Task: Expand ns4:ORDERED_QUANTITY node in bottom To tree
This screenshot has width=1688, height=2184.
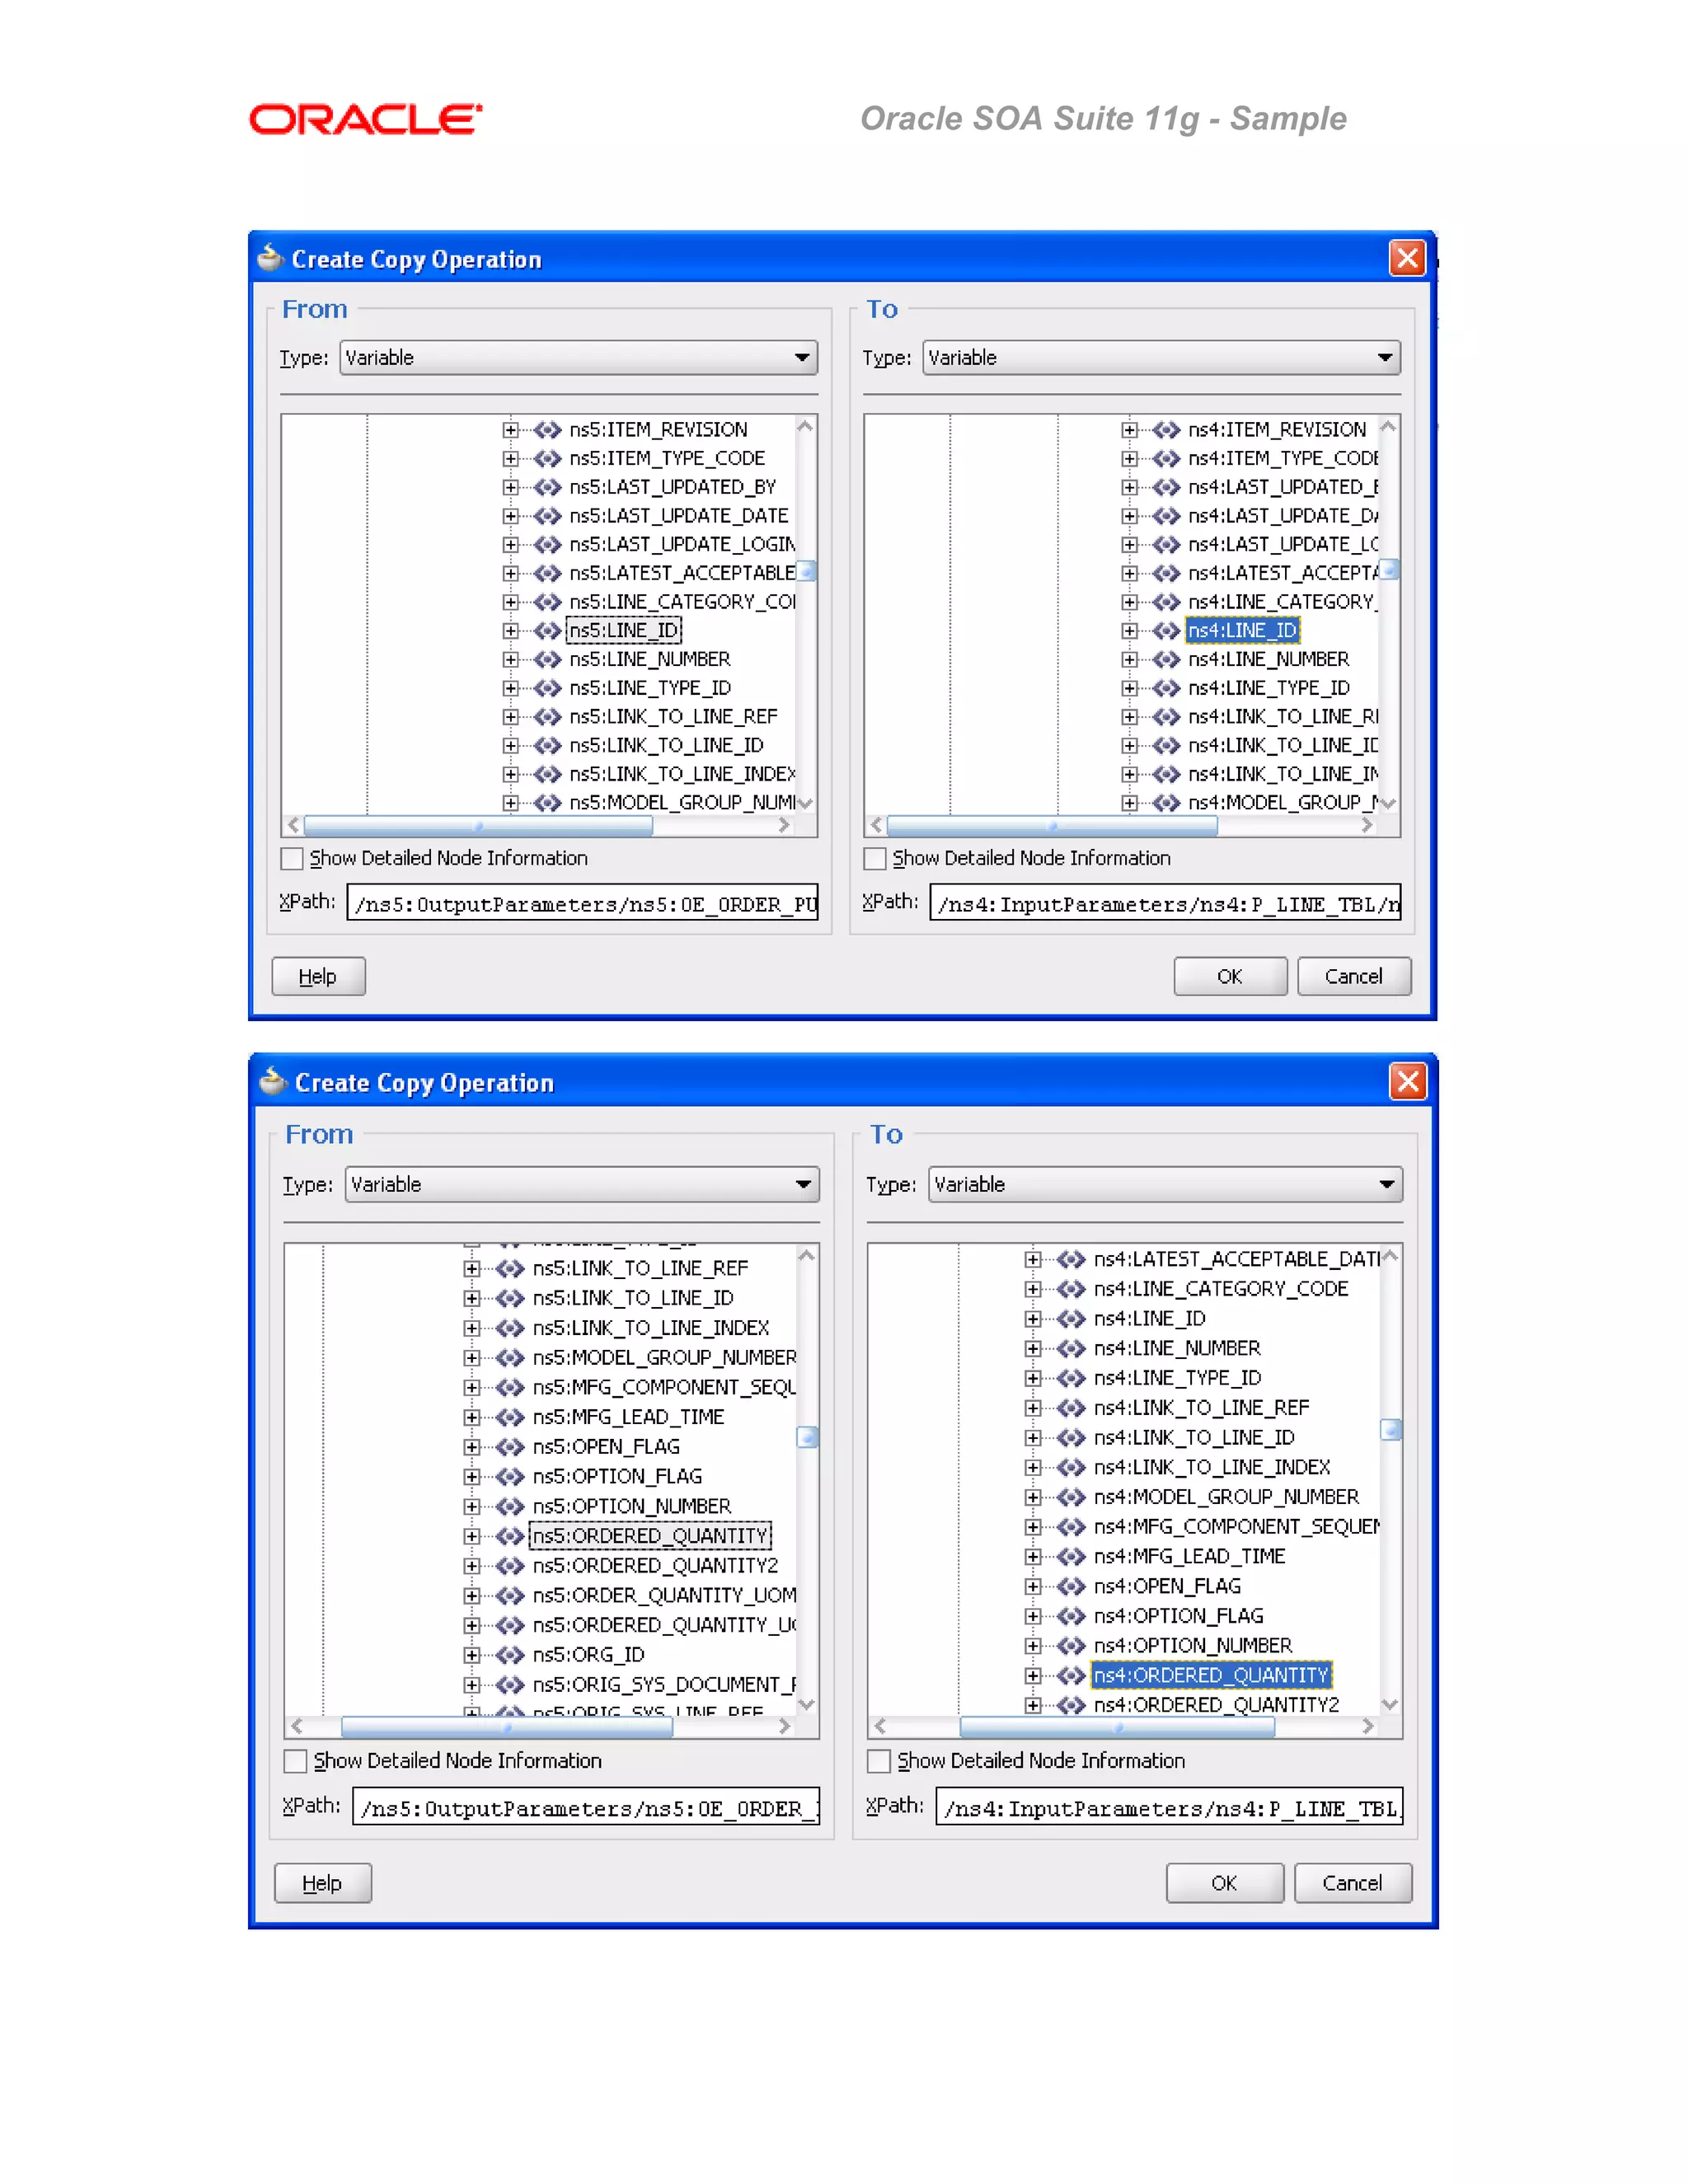Action: click(1033, 1676)
